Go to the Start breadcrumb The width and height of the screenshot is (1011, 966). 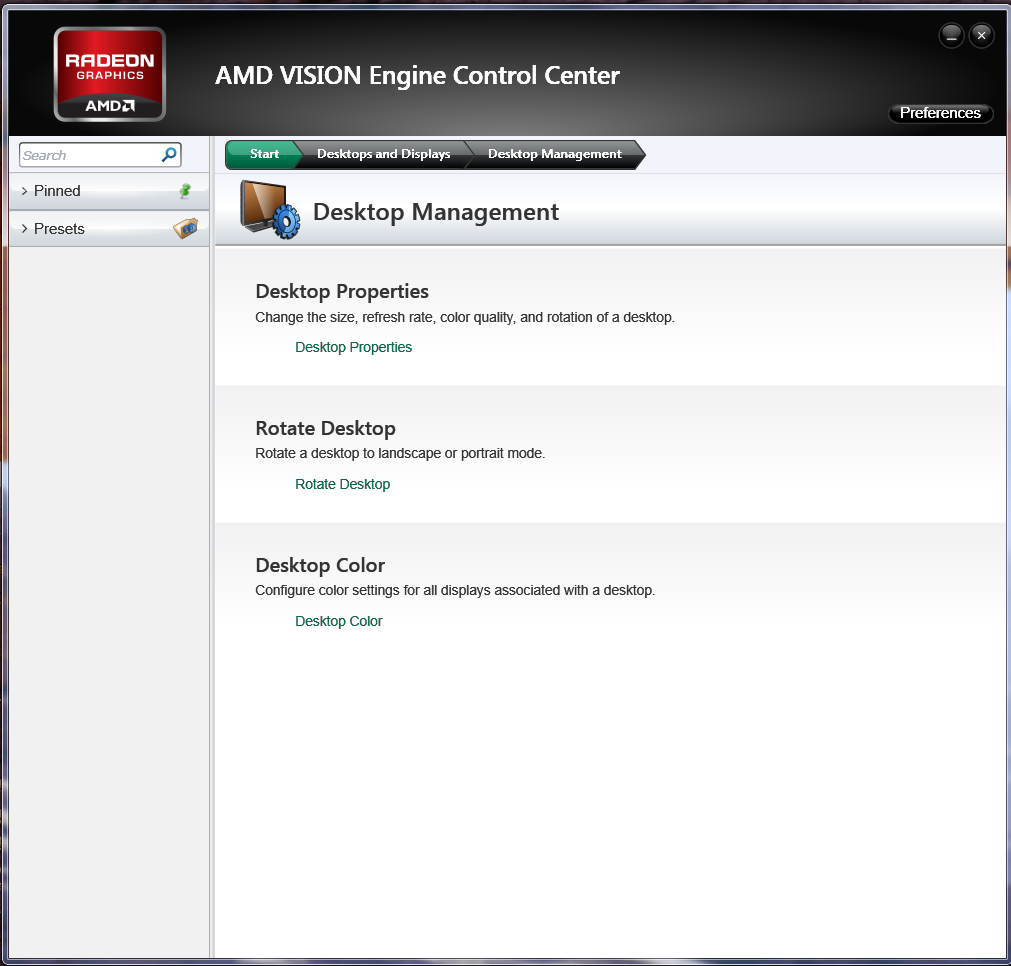(264, 154)
